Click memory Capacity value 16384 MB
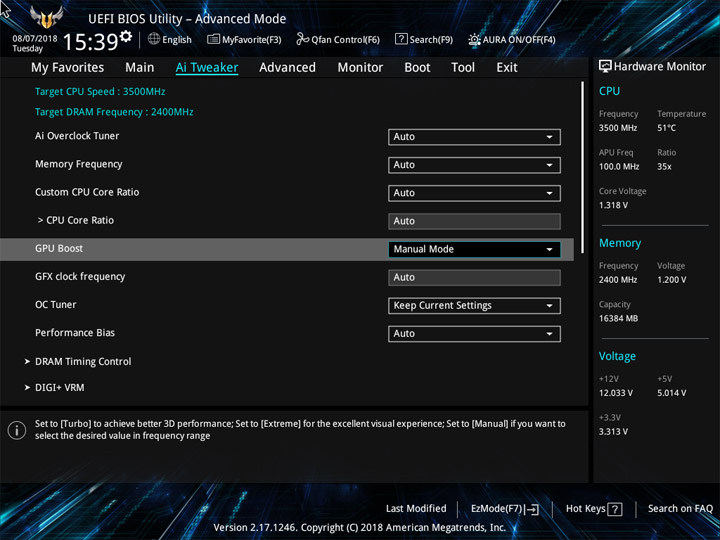 [619, 318]
